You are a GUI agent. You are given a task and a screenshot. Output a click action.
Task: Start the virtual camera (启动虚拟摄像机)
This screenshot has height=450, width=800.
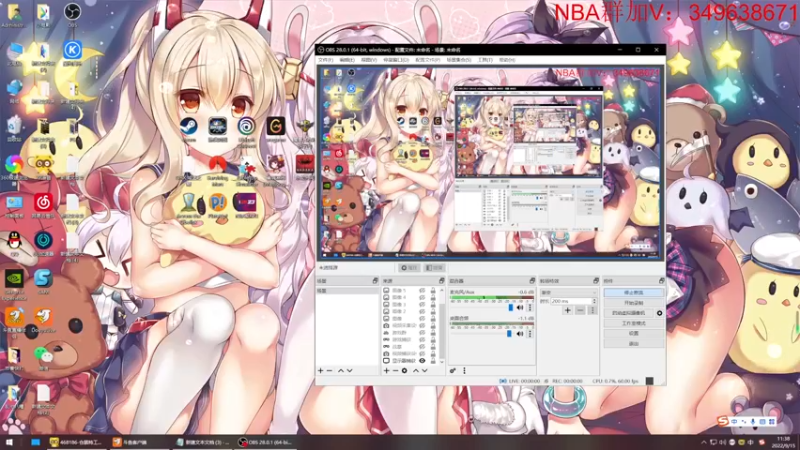629,313
